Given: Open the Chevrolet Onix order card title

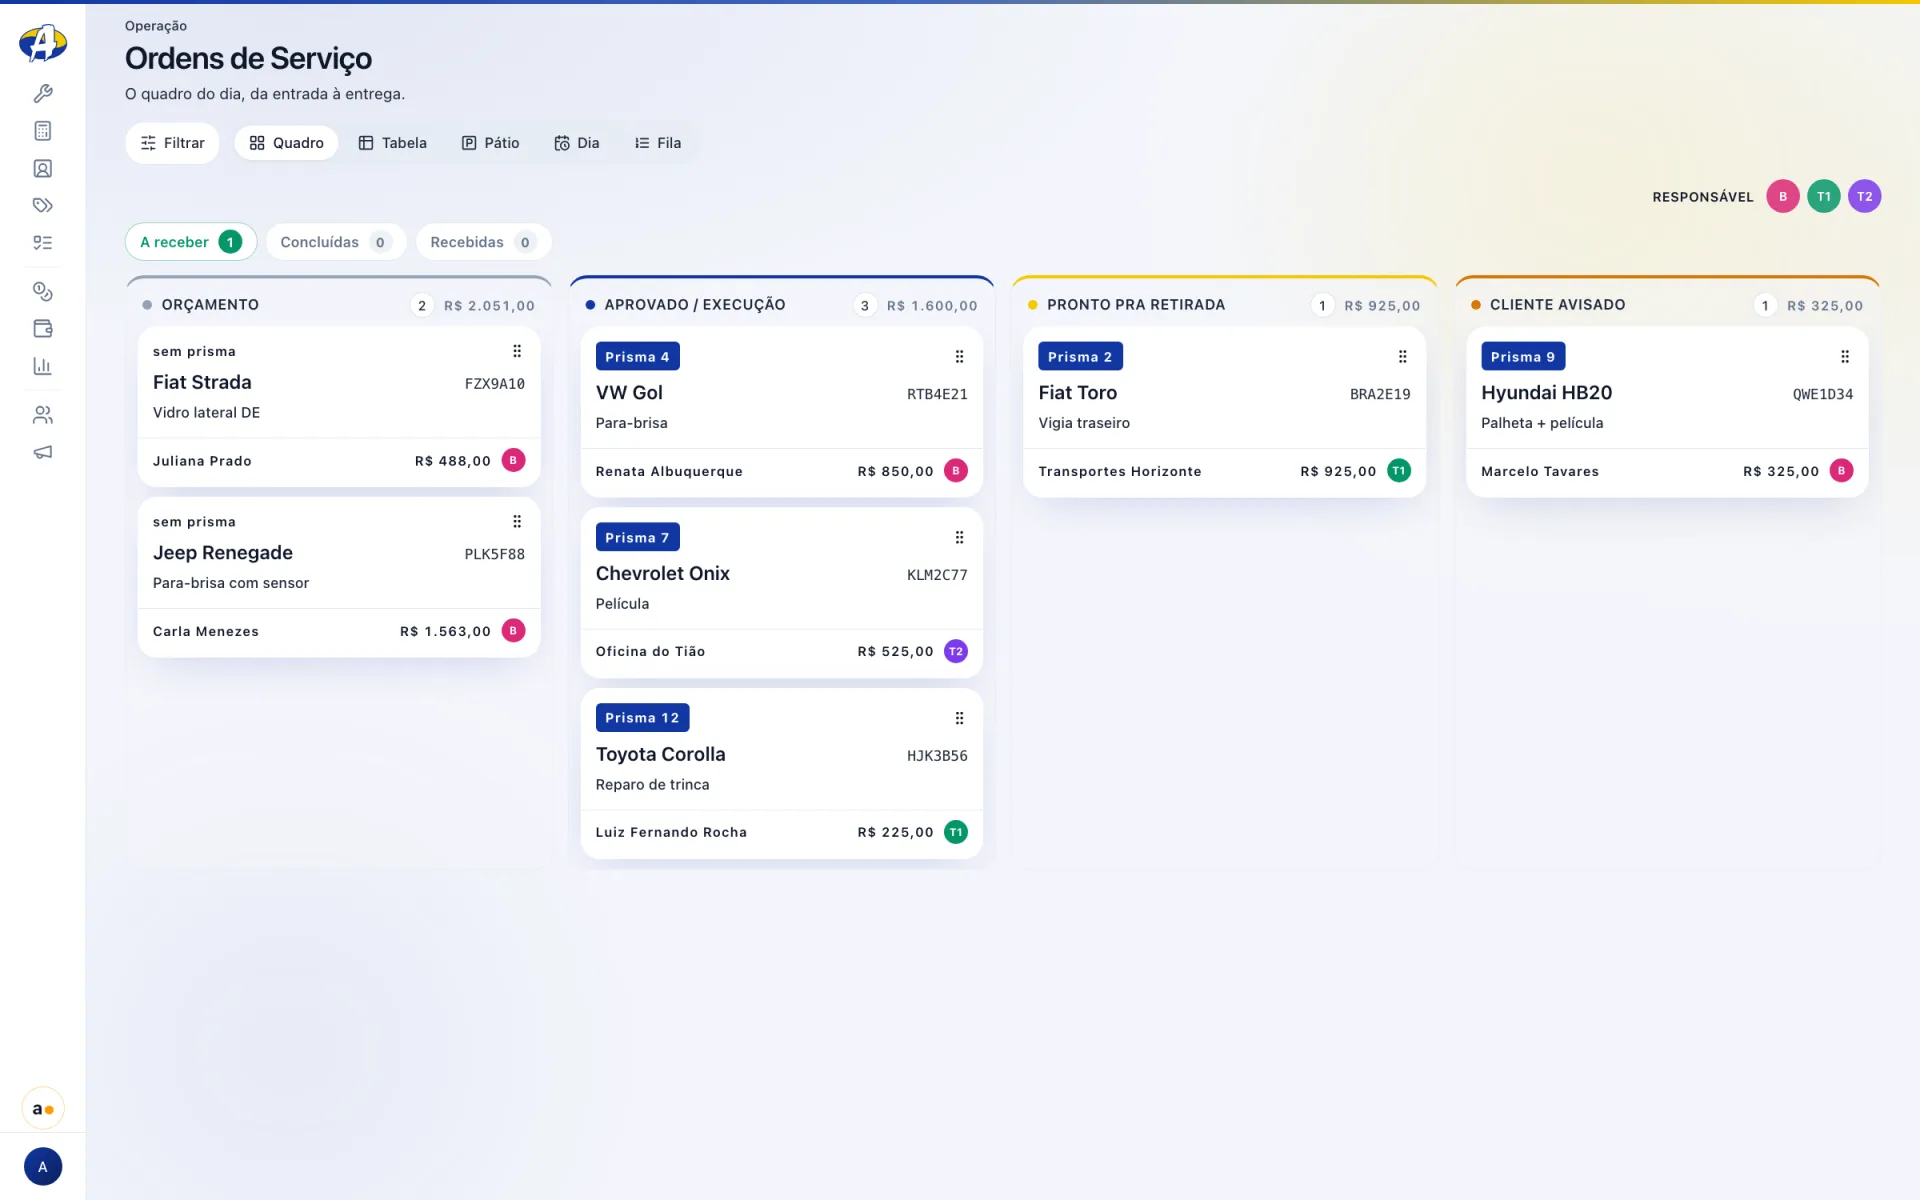Looking at the screenshot, I should click(x=663, y=574).
